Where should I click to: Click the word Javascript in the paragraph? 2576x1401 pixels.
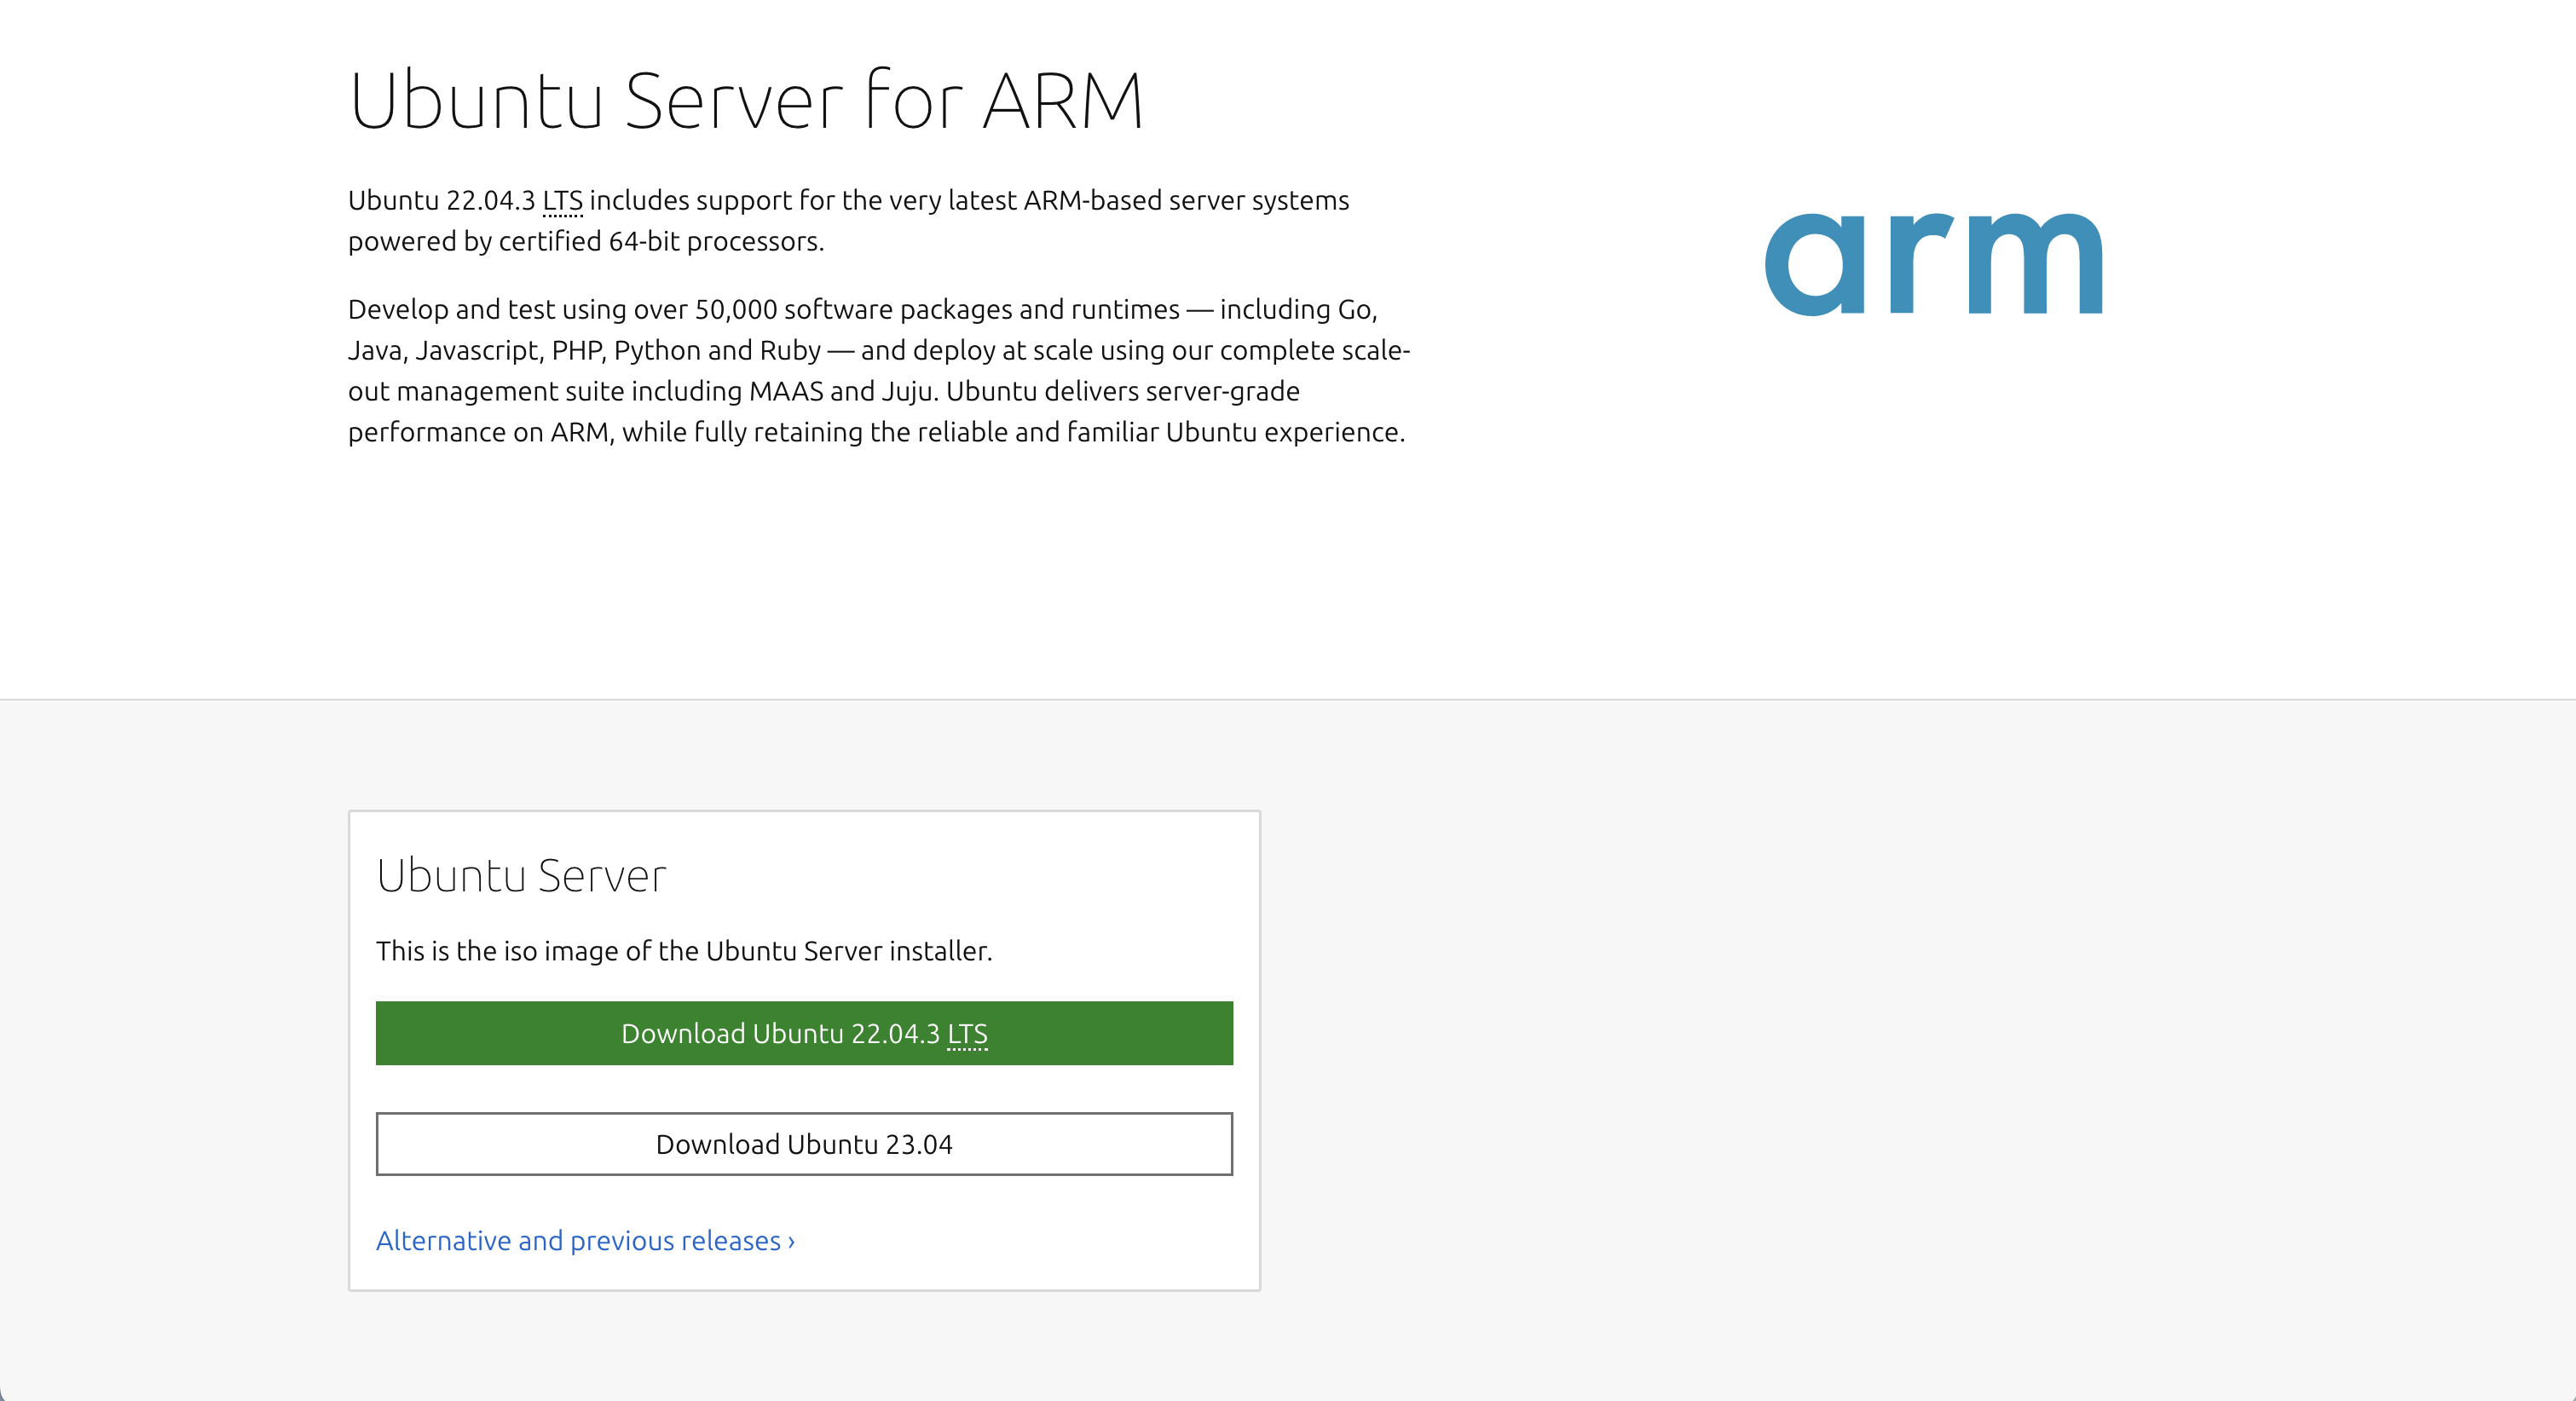coord(477,351)
